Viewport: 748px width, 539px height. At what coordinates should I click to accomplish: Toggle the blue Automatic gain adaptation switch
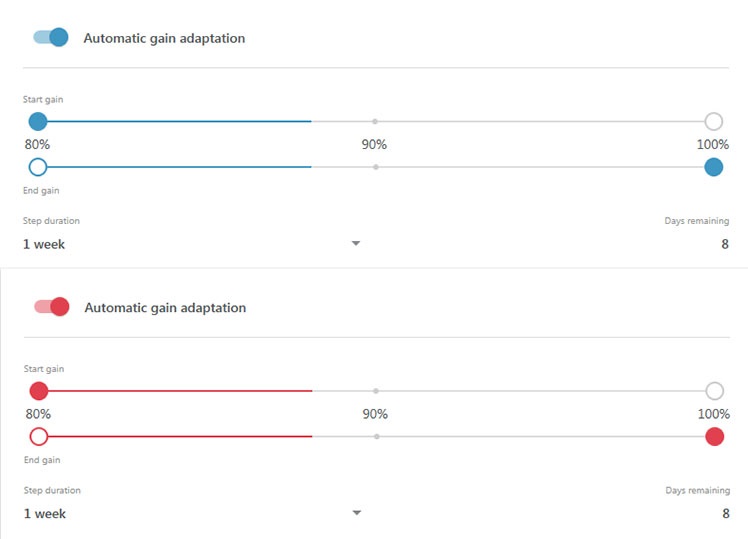51,37
